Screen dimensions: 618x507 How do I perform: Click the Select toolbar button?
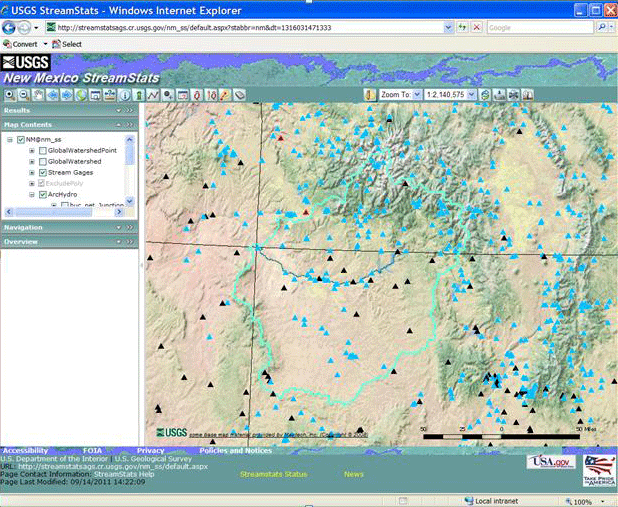pyautogui.click(x=67, y=44)
